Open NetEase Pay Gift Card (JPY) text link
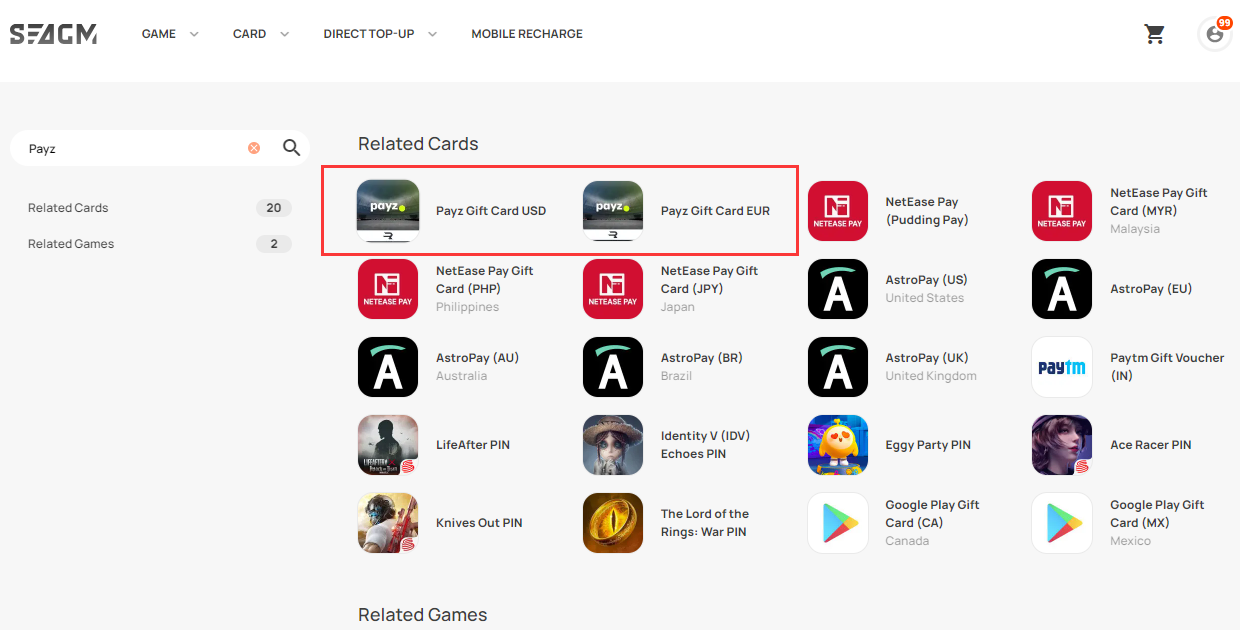The height and width of the screenshot is (630, 1240). click(x=710, y=280)
